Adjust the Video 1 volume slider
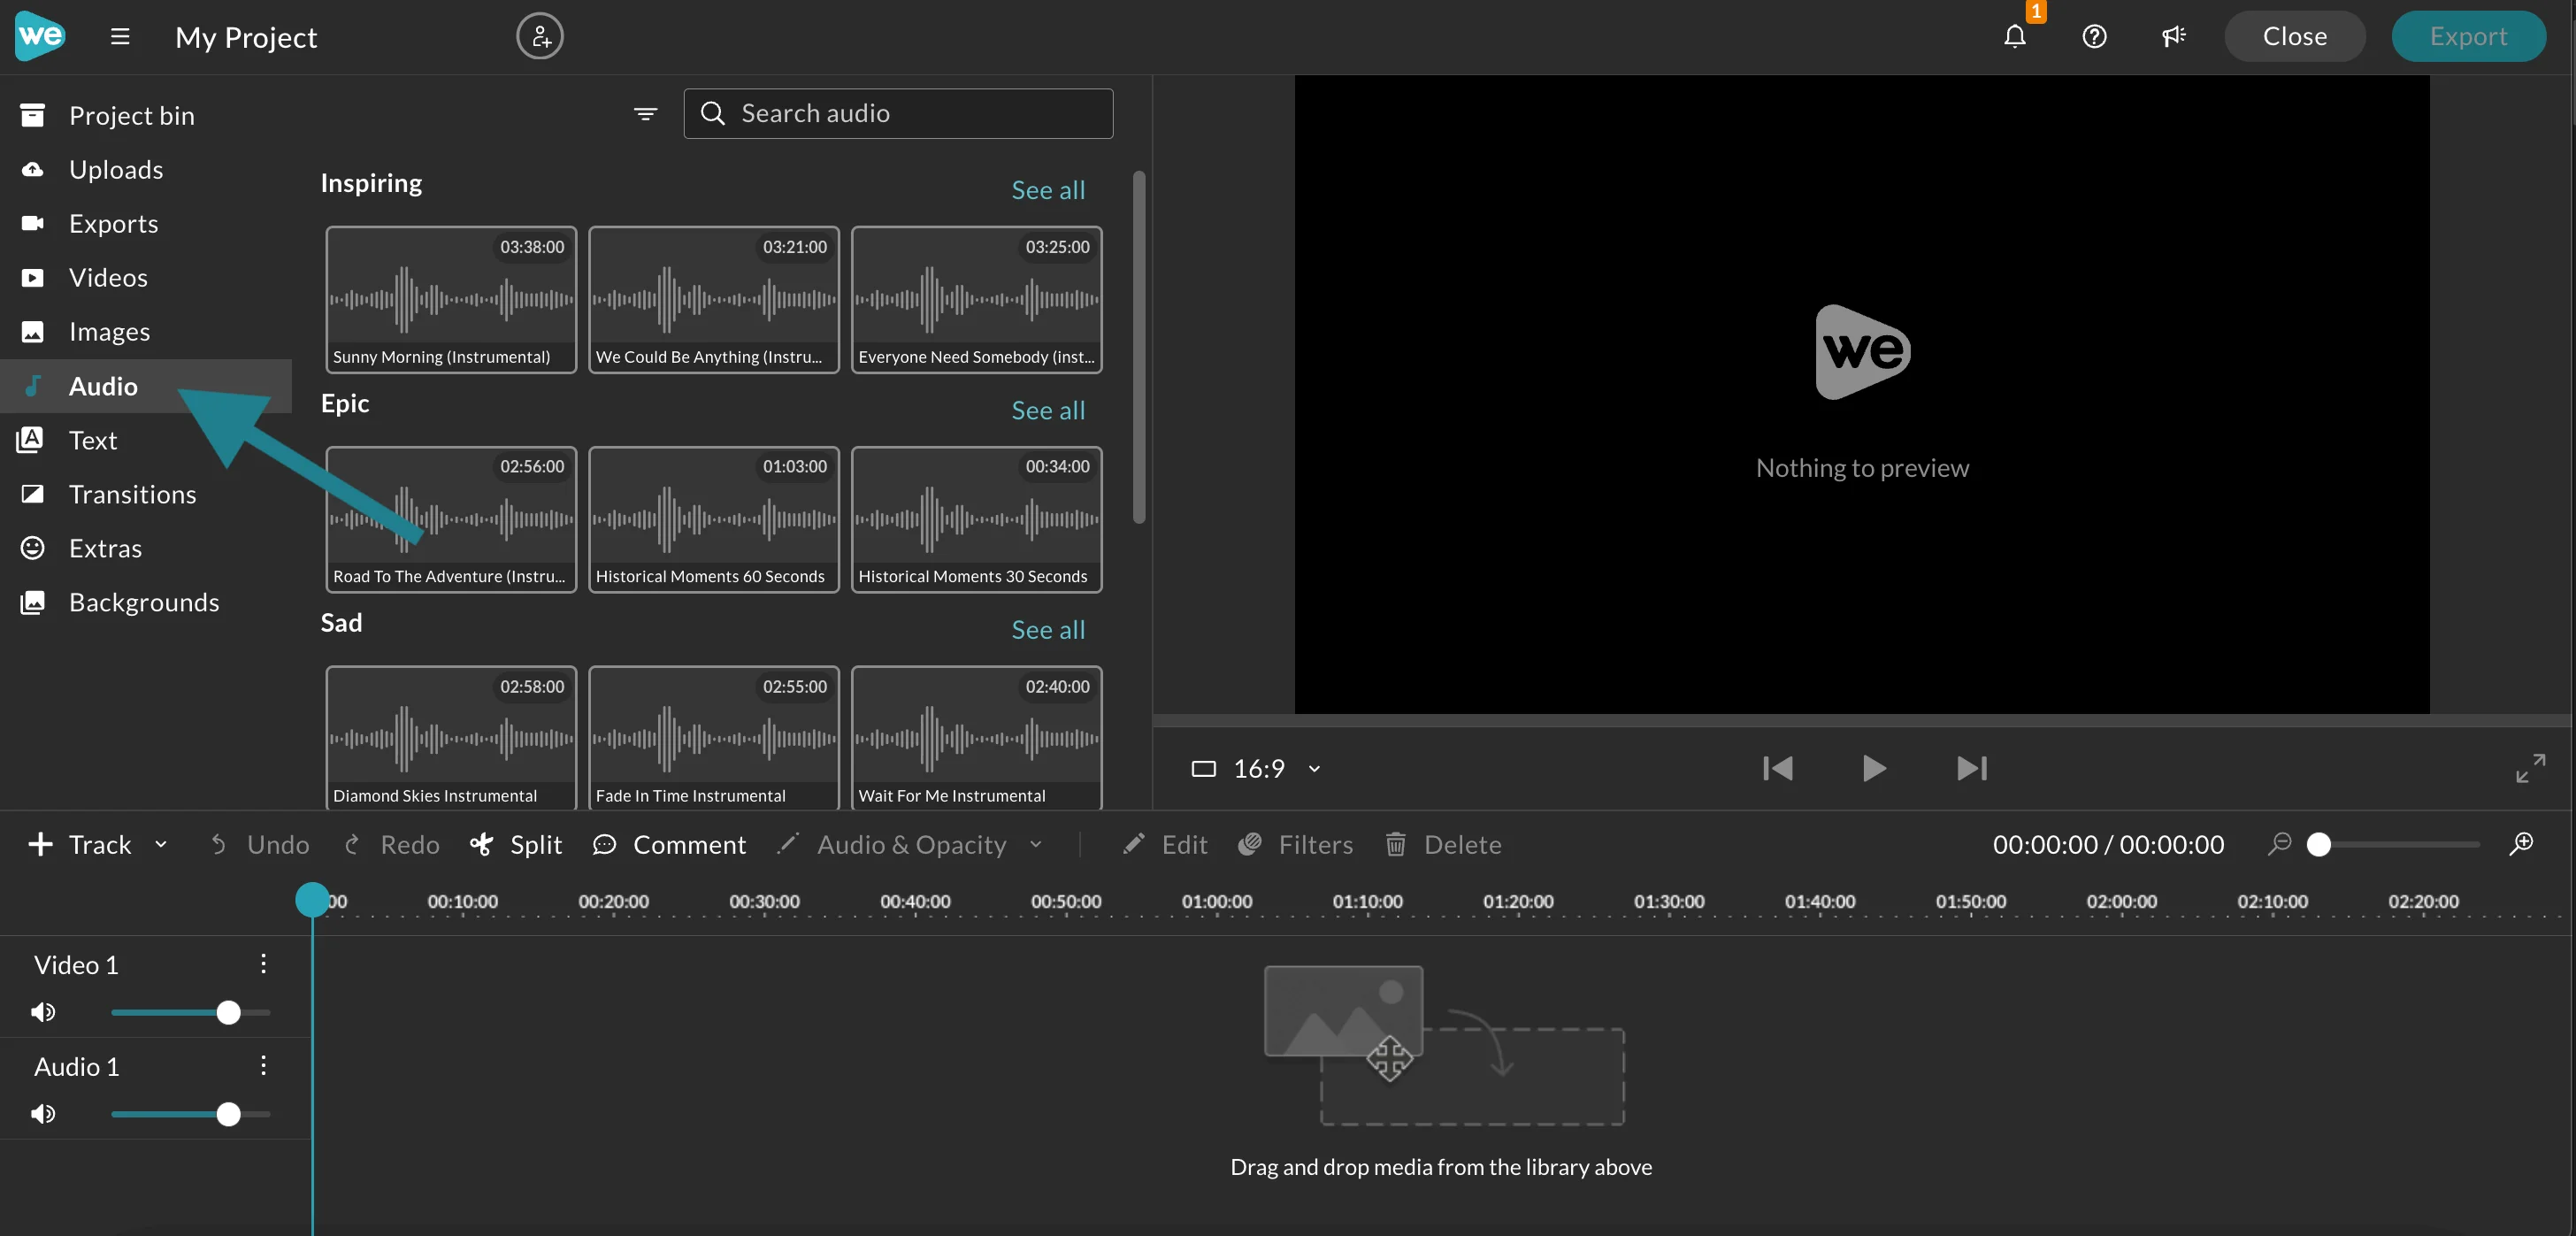2576x1236 pixels. click(x=227, y=1012)
